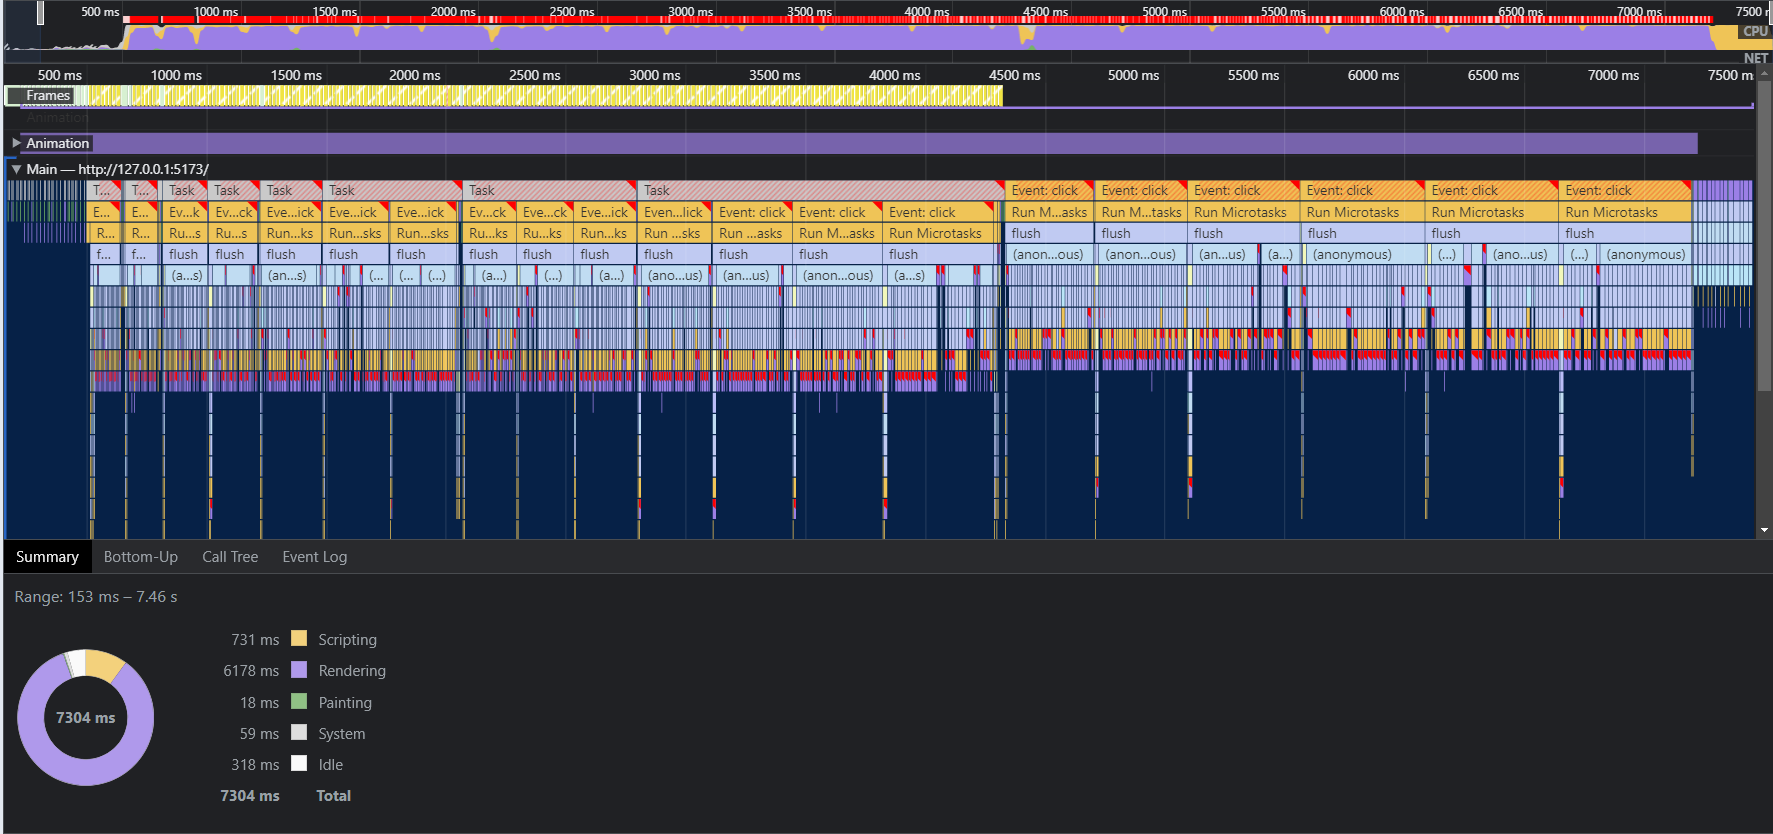Switch to the Summary tab
Image resolution: width=1773 pixels, height=834 pixels.
(x=47, y=557)
